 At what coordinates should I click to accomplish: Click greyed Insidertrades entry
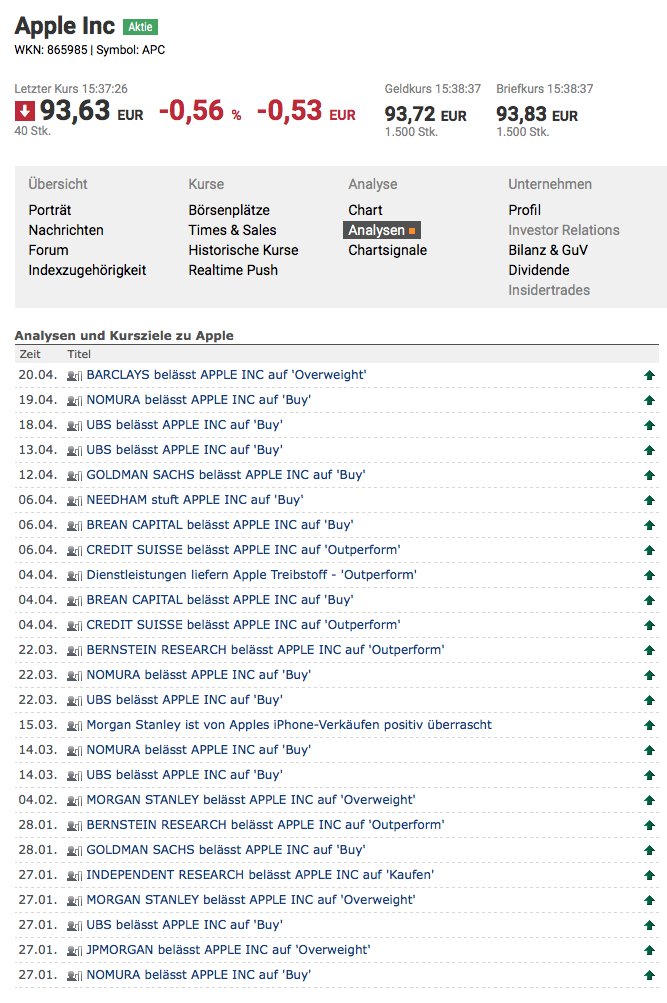549,290
